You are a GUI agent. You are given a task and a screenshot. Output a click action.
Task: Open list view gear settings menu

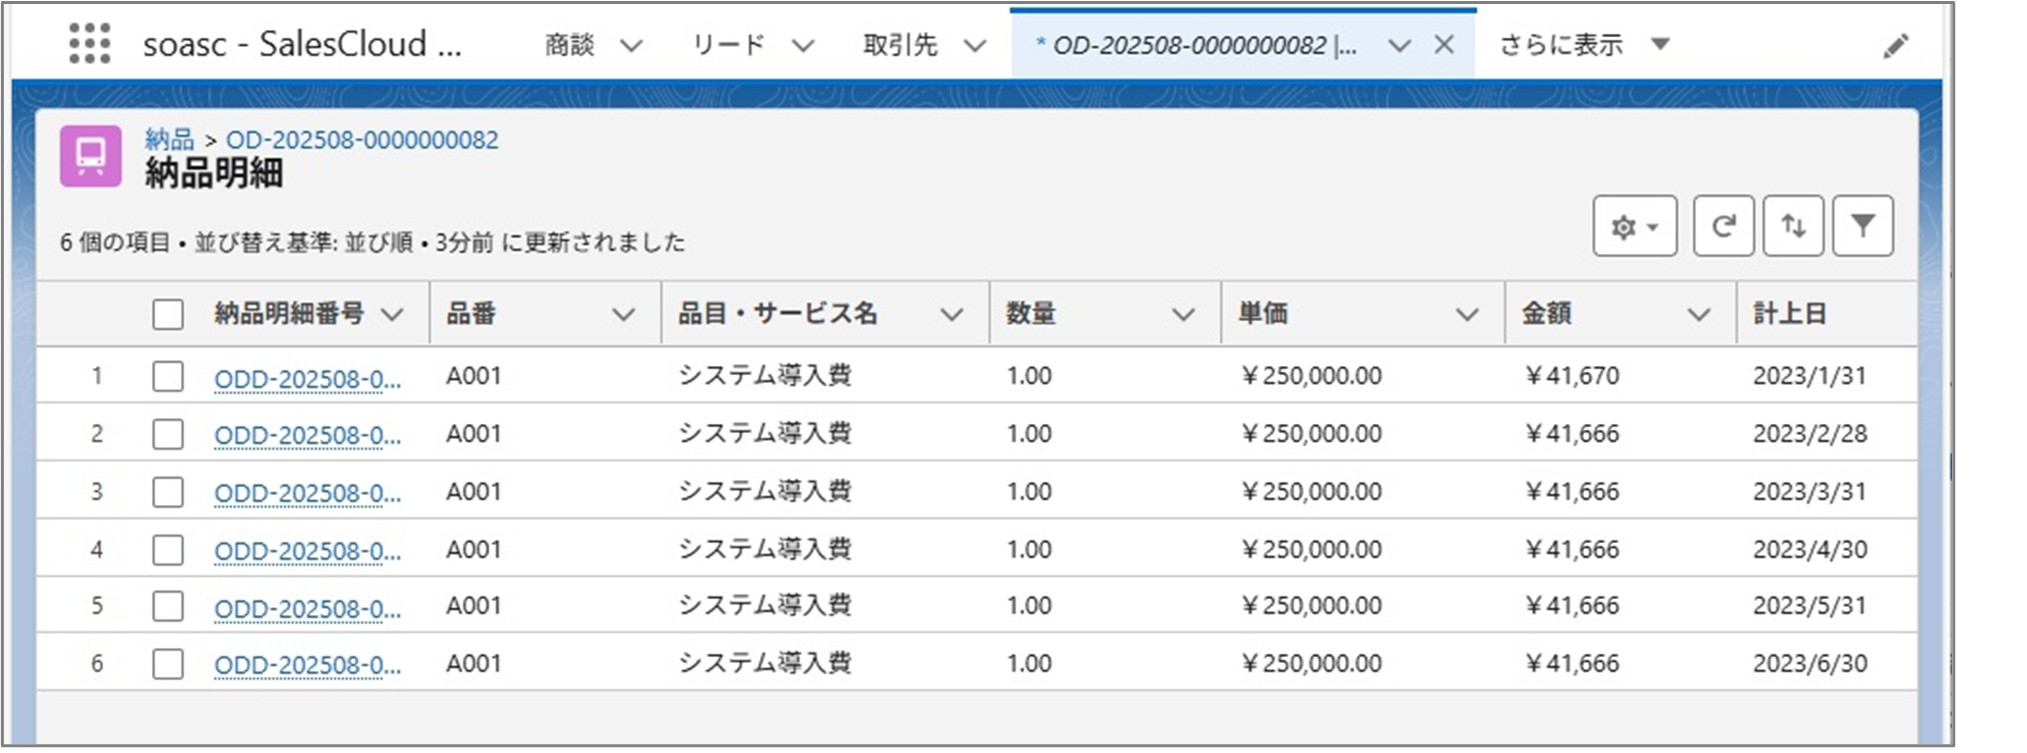tap(1634, 226)
